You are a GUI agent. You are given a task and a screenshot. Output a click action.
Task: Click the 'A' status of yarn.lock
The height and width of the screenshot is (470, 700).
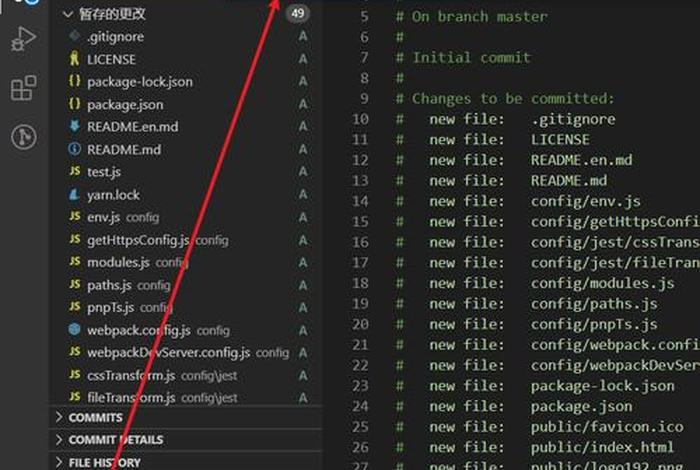pyautogui.click(x=303, y=194)
